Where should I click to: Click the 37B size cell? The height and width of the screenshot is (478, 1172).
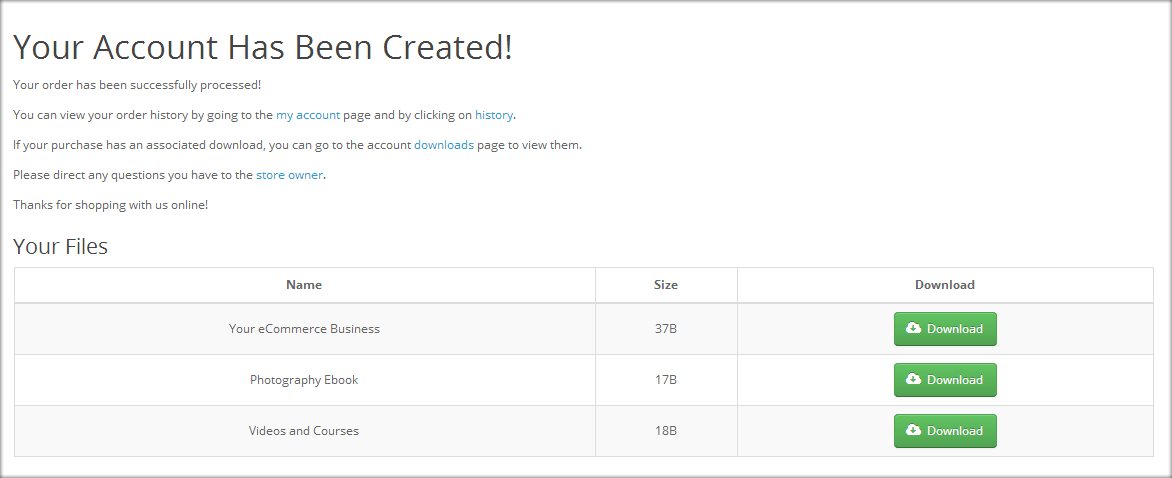665,329
